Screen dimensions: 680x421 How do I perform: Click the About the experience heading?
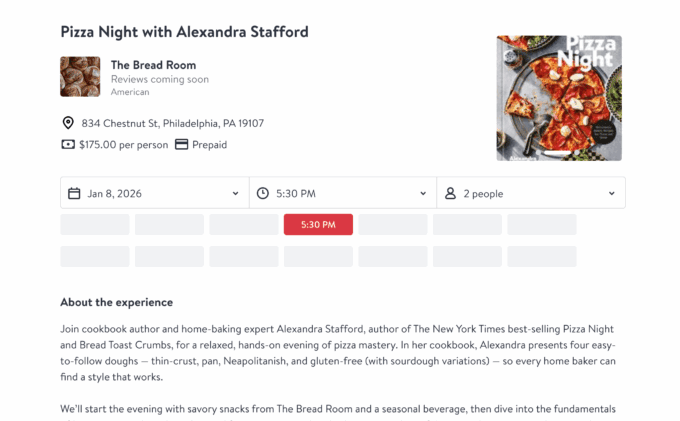pyautogui.click(x=116, y=302)
